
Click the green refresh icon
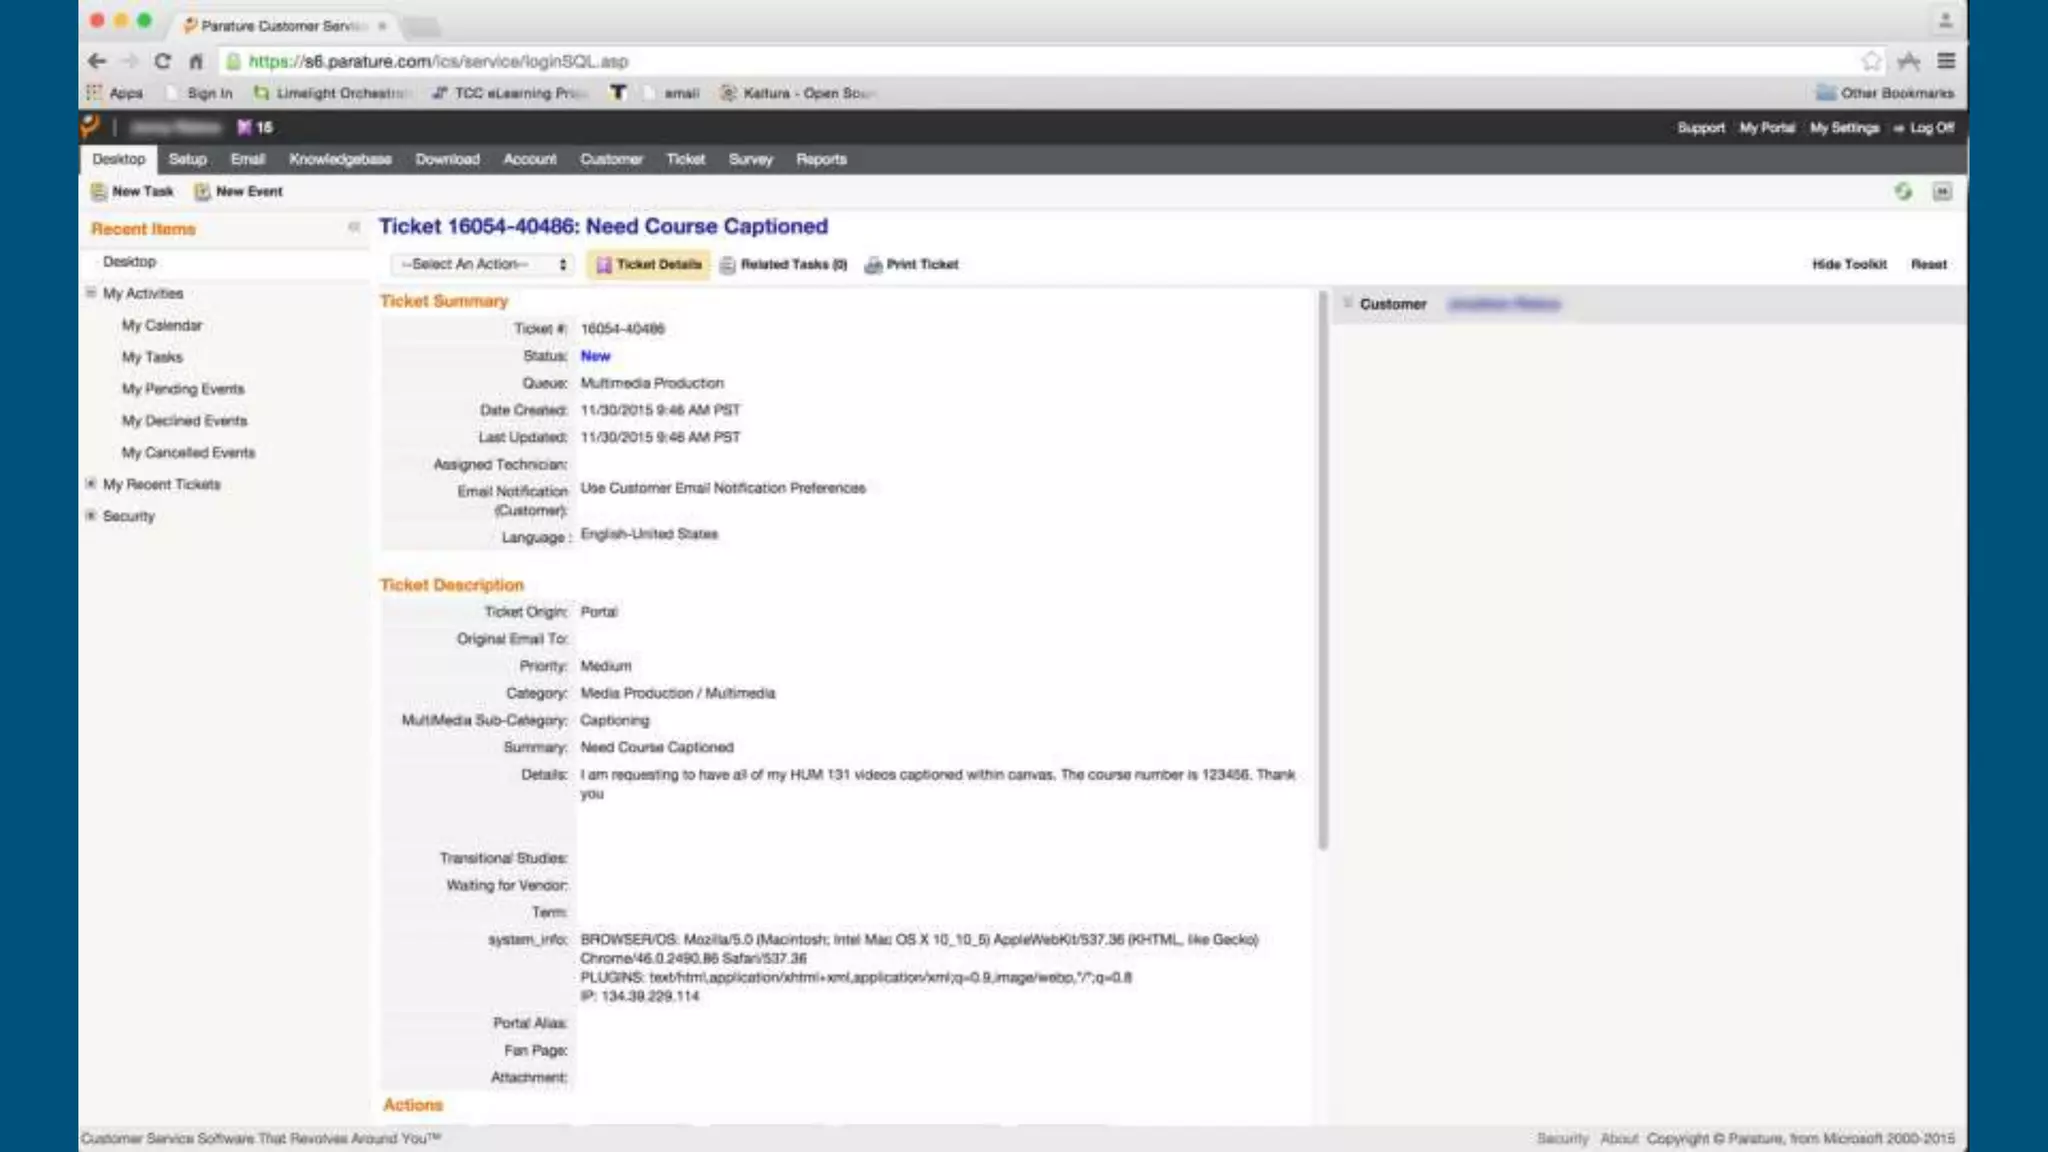click(1902, 191)
